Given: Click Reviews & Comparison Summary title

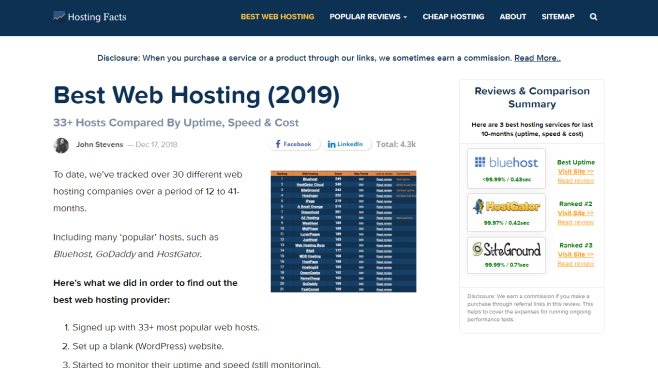Looking at the screenshot, I should [x=532, y=97].
